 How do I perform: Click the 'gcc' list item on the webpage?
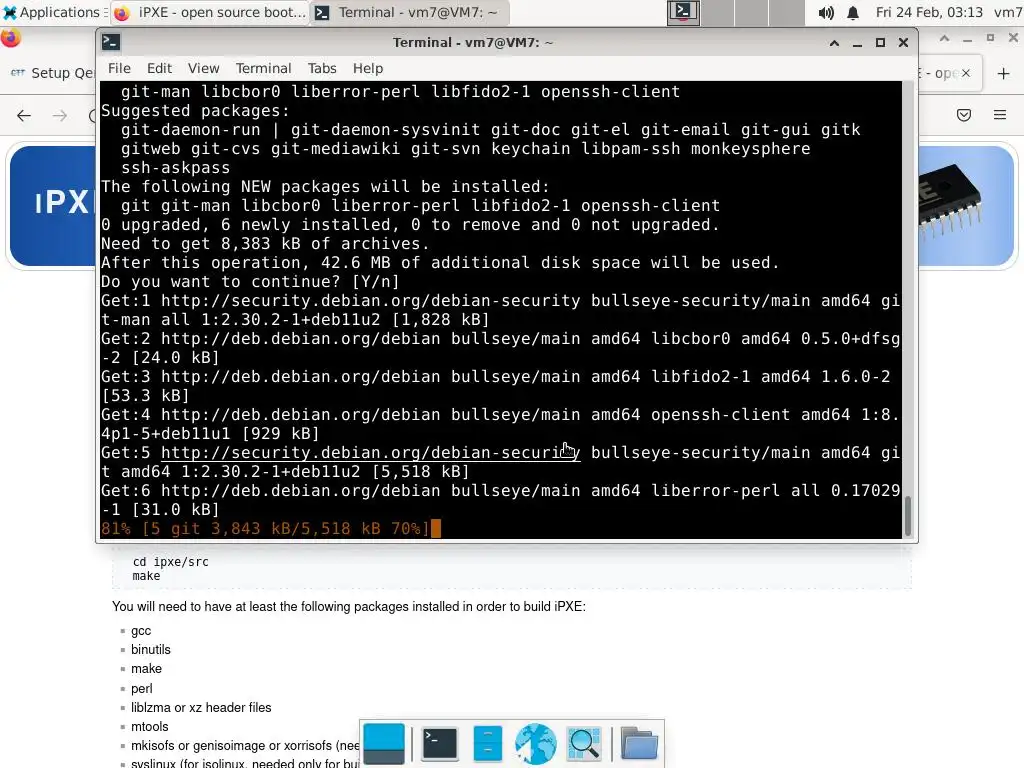pos(141,631)
